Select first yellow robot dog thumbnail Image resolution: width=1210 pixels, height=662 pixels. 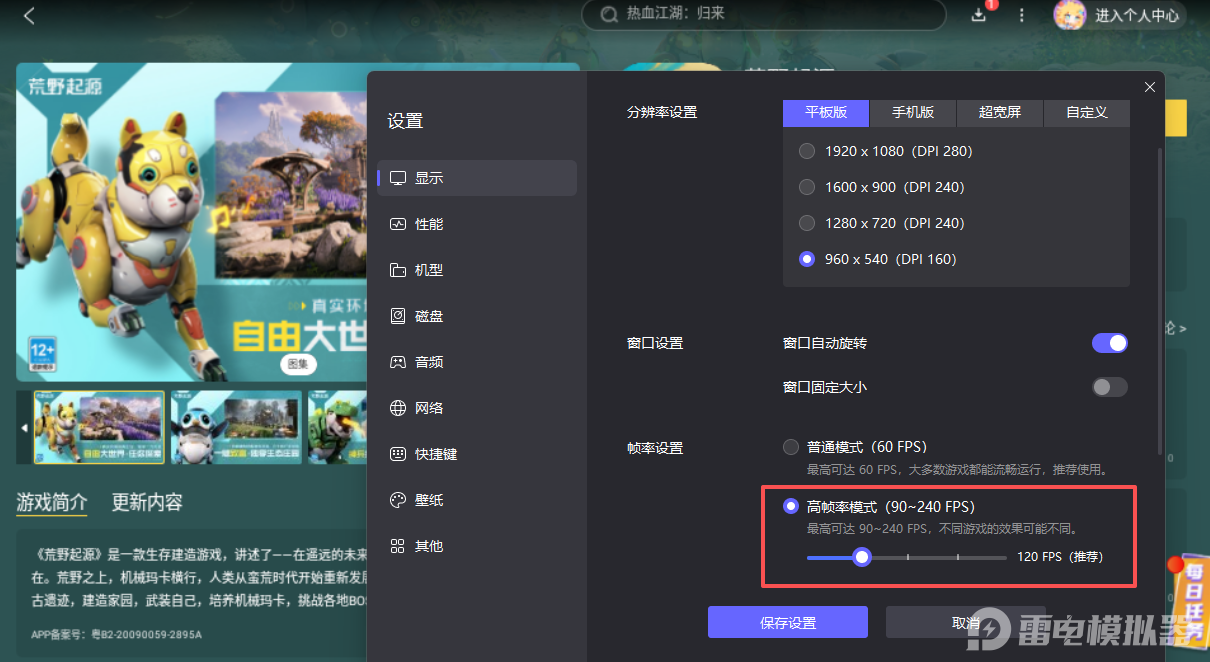pyautogui.click(x=99, y=428)
